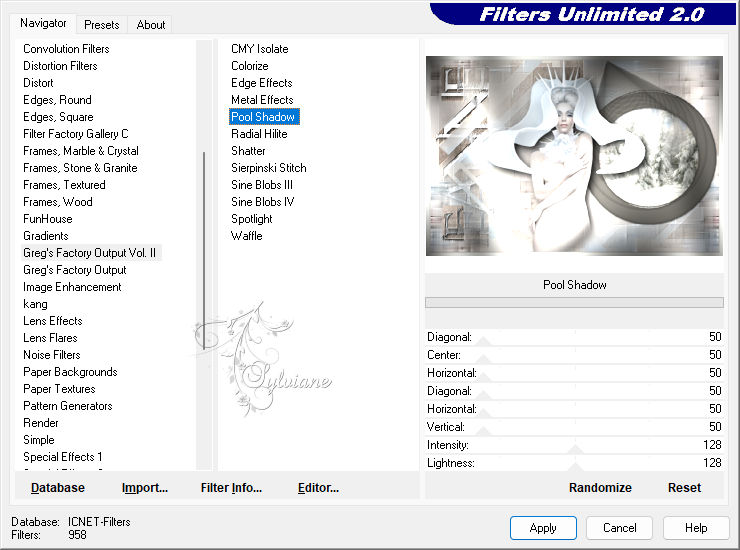Choose Sine Blobs III filter
The width and height of the screenshot is (740, 550).
[262, 185]
